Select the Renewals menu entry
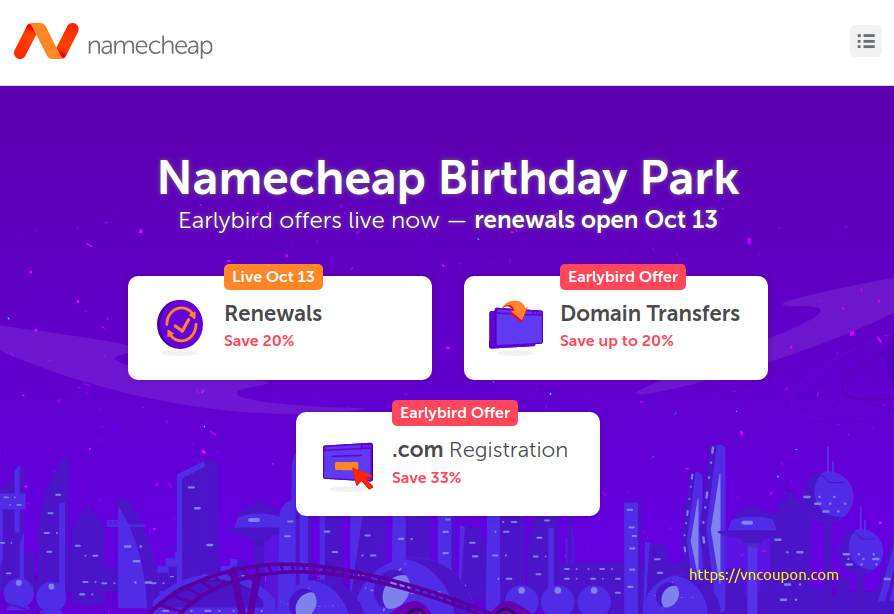Viewport: 894px width, 614px height. tap(273, 313)
